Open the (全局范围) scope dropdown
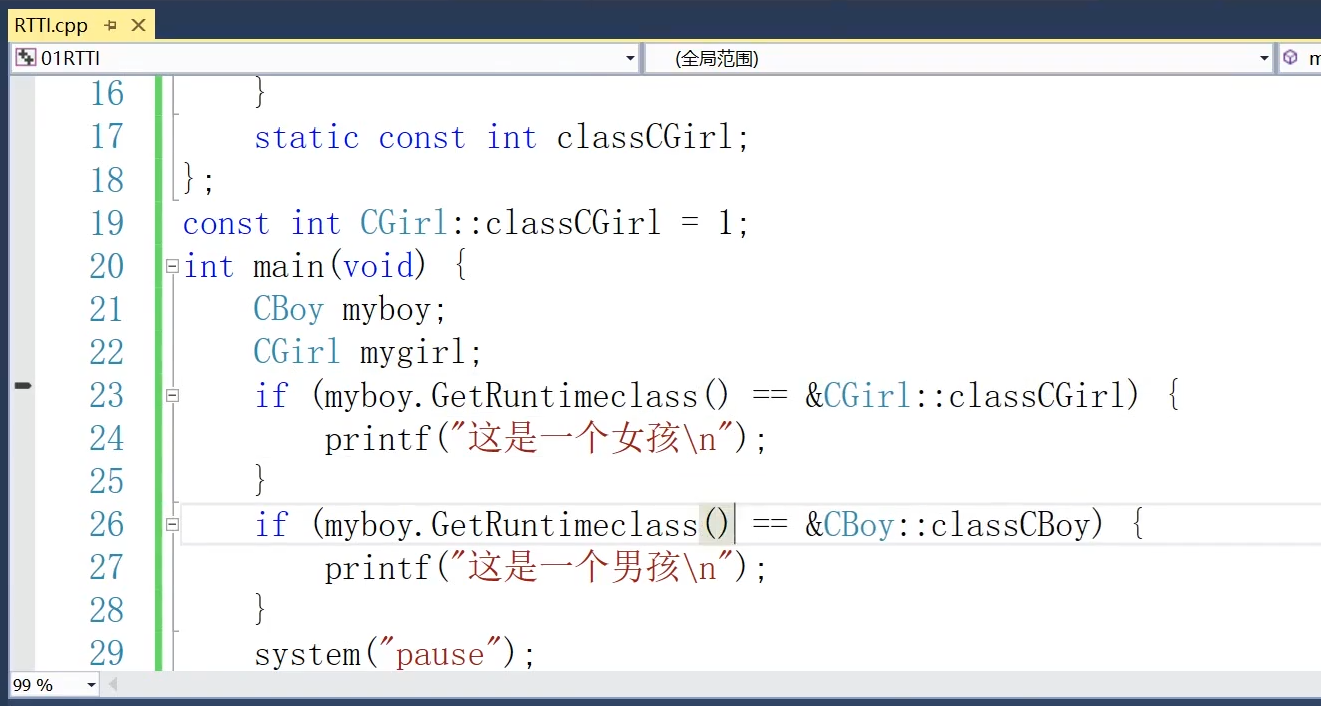Screen dimensions: 1321x706 [1263, 57]
